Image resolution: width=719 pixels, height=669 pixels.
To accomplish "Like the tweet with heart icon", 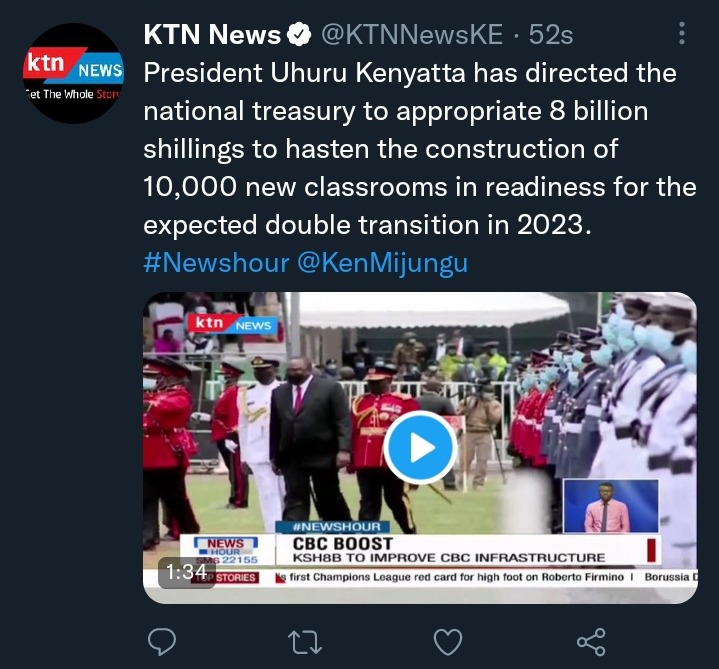I will click(x=448, y=642).
